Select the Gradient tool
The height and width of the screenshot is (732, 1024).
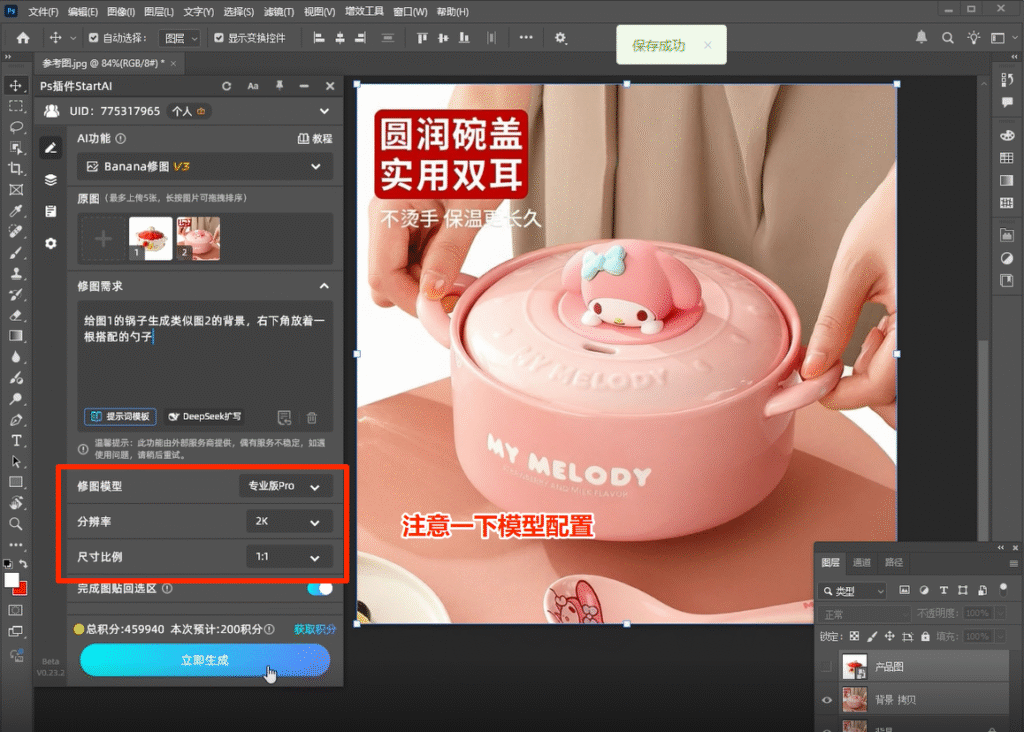tap(16, 336)
